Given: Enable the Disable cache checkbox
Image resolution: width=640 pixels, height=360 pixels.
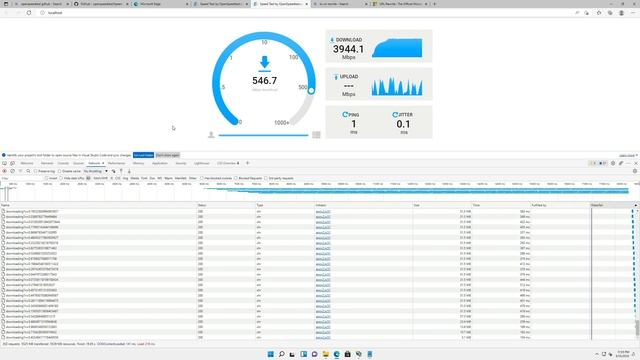Looking at the screenshot, I should coord(60,171).
